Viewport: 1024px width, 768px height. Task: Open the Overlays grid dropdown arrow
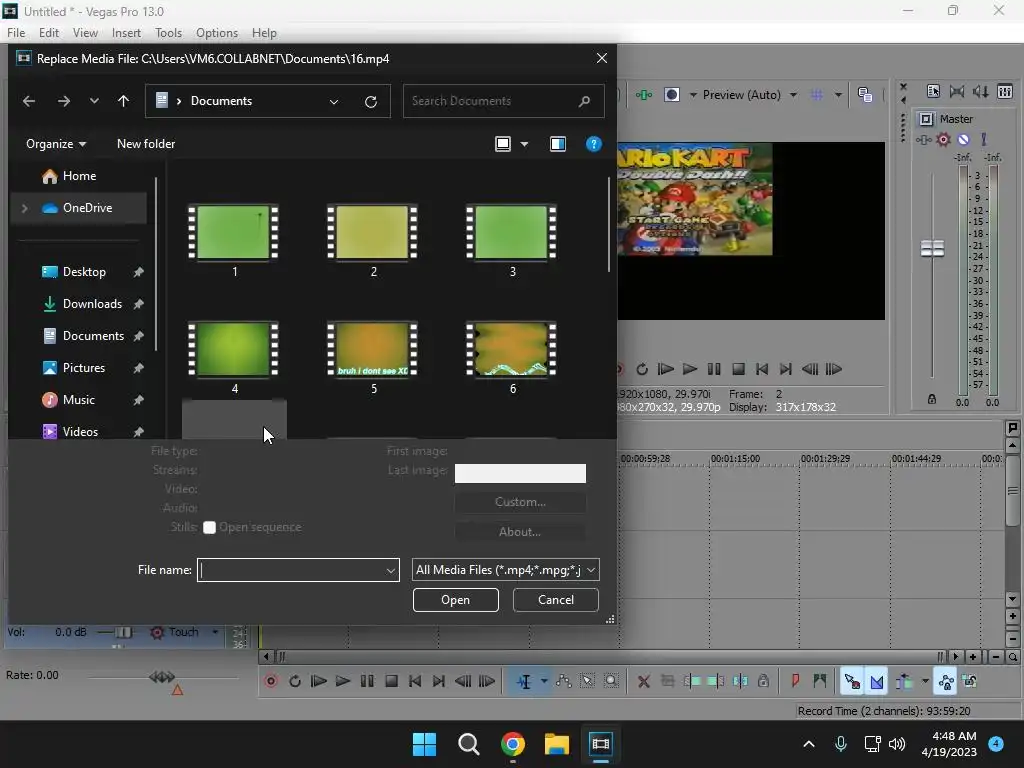point(837,95)
